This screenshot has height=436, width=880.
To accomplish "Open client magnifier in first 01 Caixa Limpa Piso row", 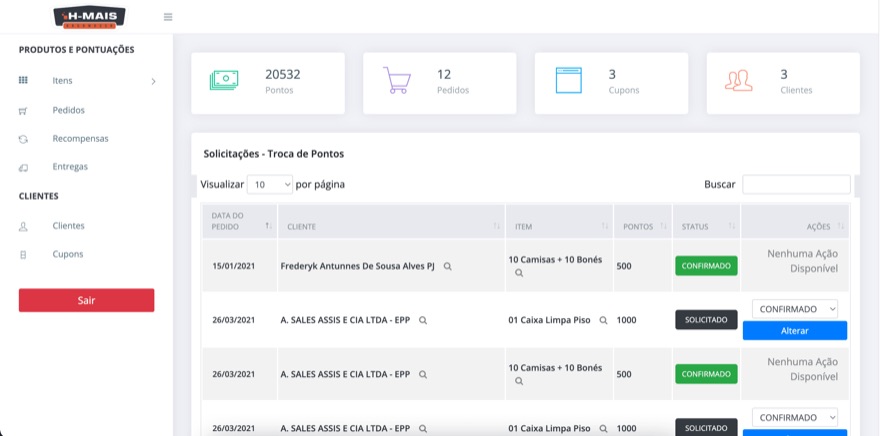I will click(423, 320).
